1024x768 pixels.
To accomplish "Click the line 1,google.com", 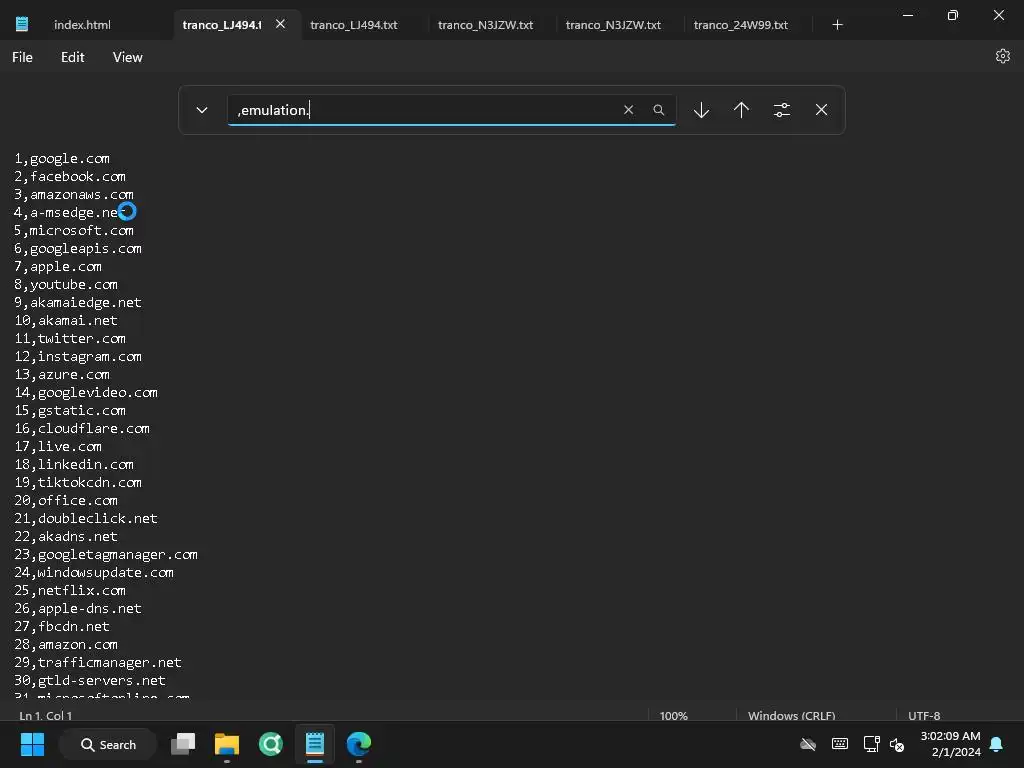I will click(x=62, y=159).
